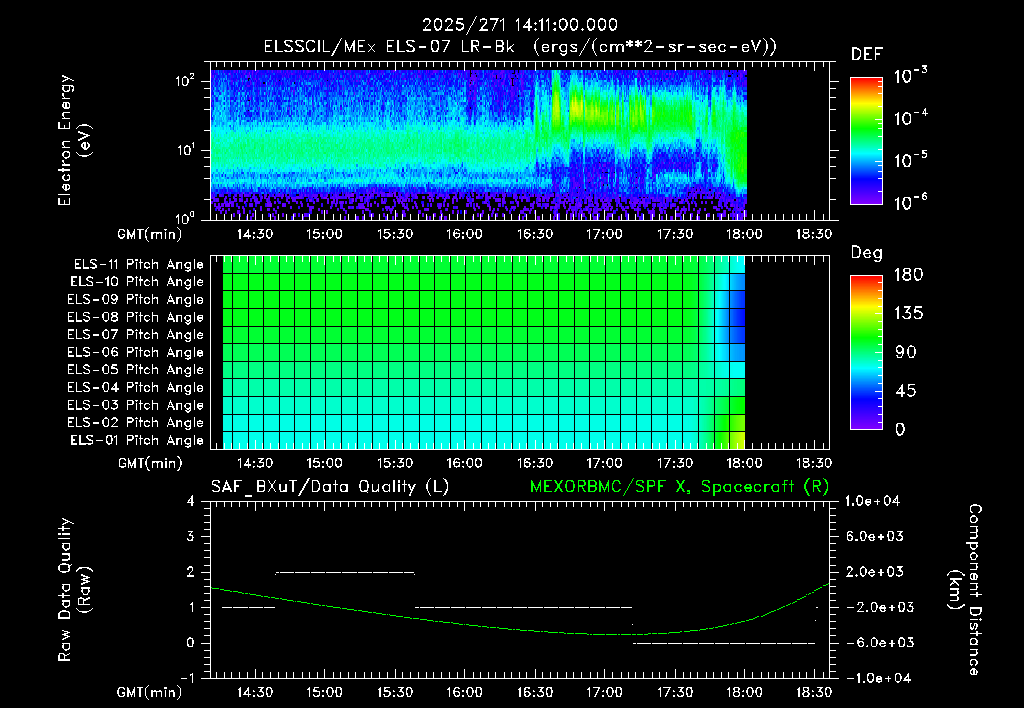Click the data quality segment at level 0
Image resolution: width=1024 pixels, height=708 pixels.
(x=724, y=643)
